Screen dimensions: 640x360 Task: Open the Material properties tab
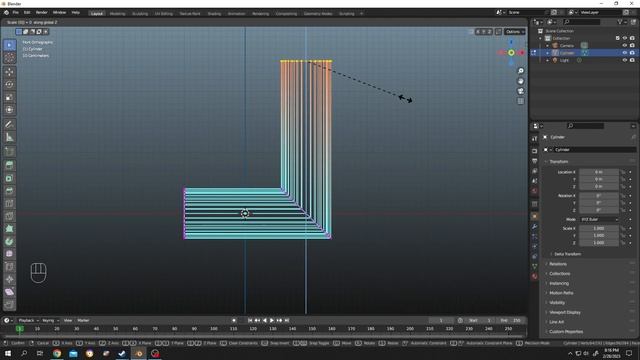coord(534,276)
